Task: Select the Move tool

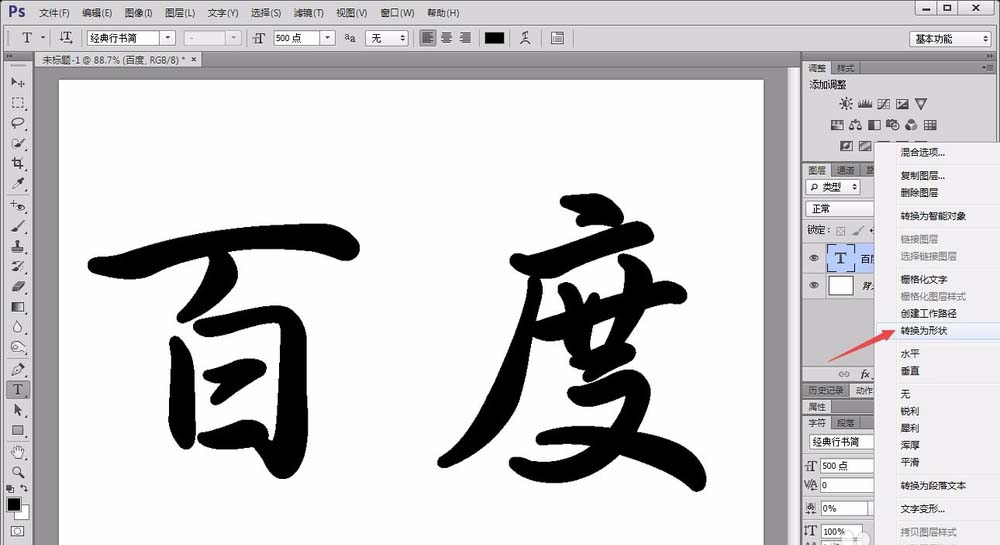Action: [18, 82]
